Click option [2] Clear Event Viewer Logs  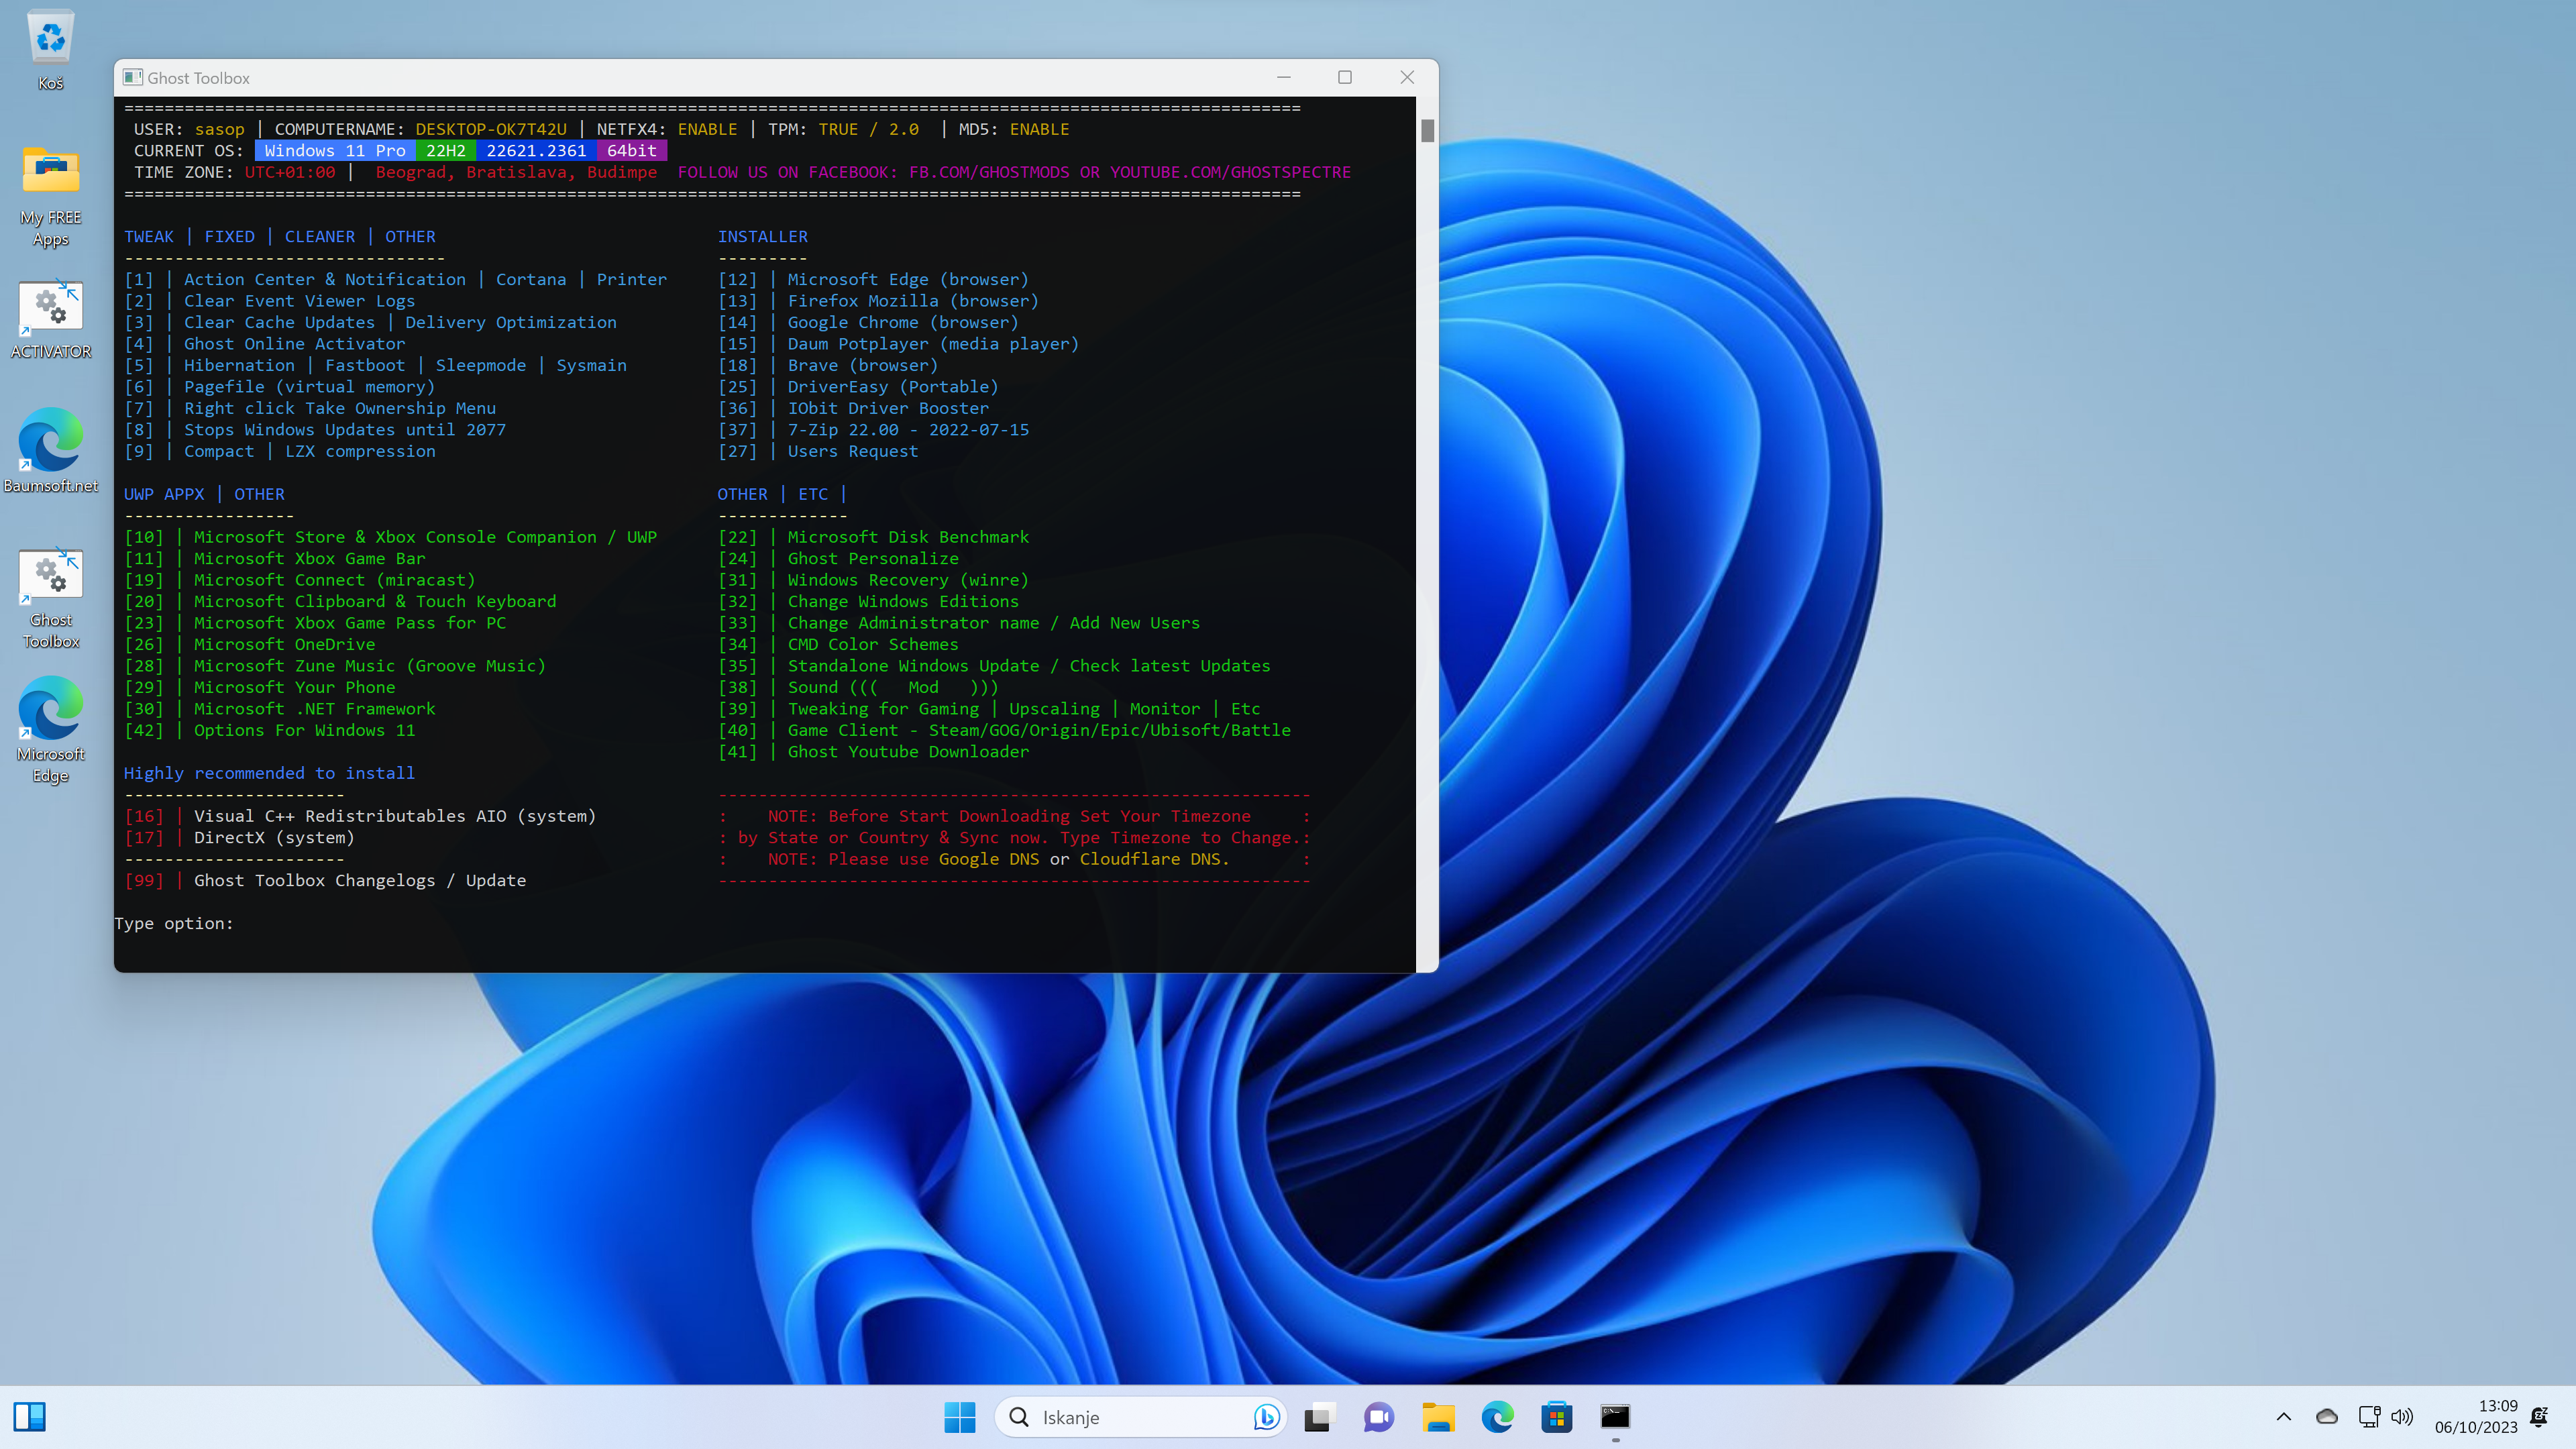click(x=269, y=301)
